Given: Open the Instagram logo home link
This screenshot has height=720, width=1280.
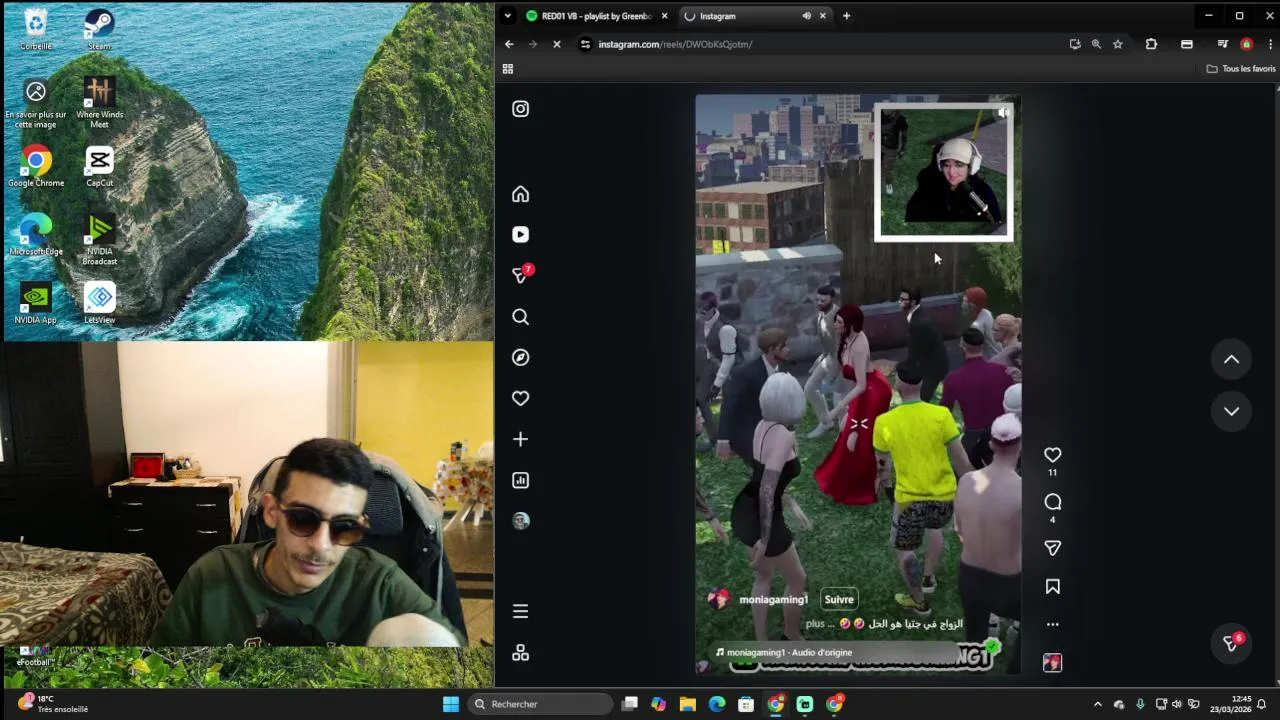Looking at the screenshot, I should point(520,109).
